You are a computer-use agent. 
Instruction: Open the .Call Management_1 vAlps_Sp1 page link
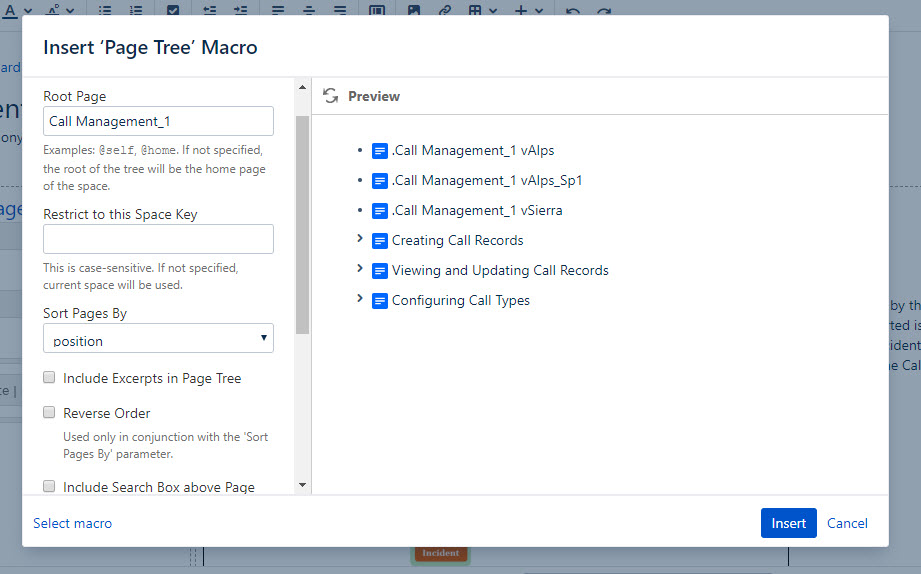tap(487, 180)
